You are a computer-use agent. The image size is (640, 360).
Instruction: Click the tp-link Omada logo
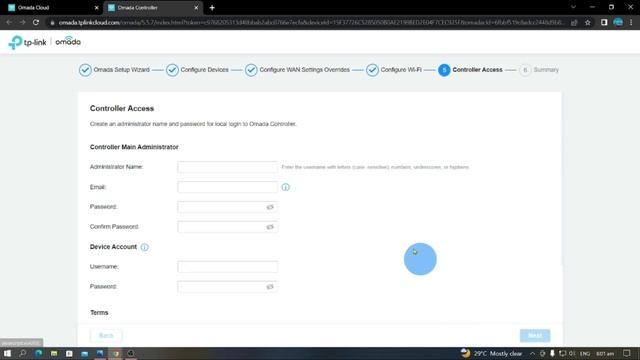click(x=44, y=42)
